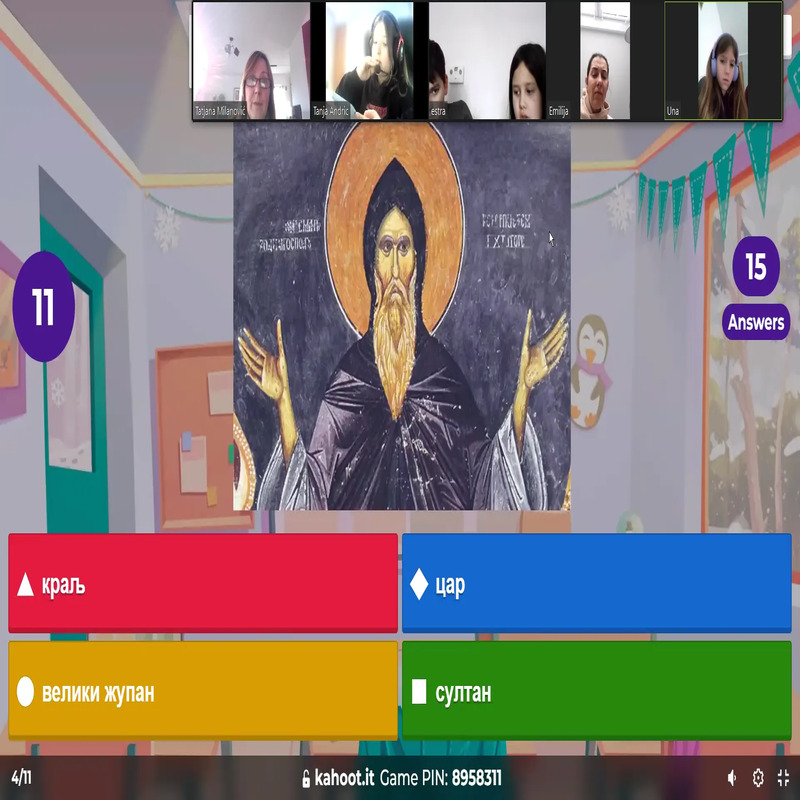Open Kahoot settings gear

[x=758, y=778]
